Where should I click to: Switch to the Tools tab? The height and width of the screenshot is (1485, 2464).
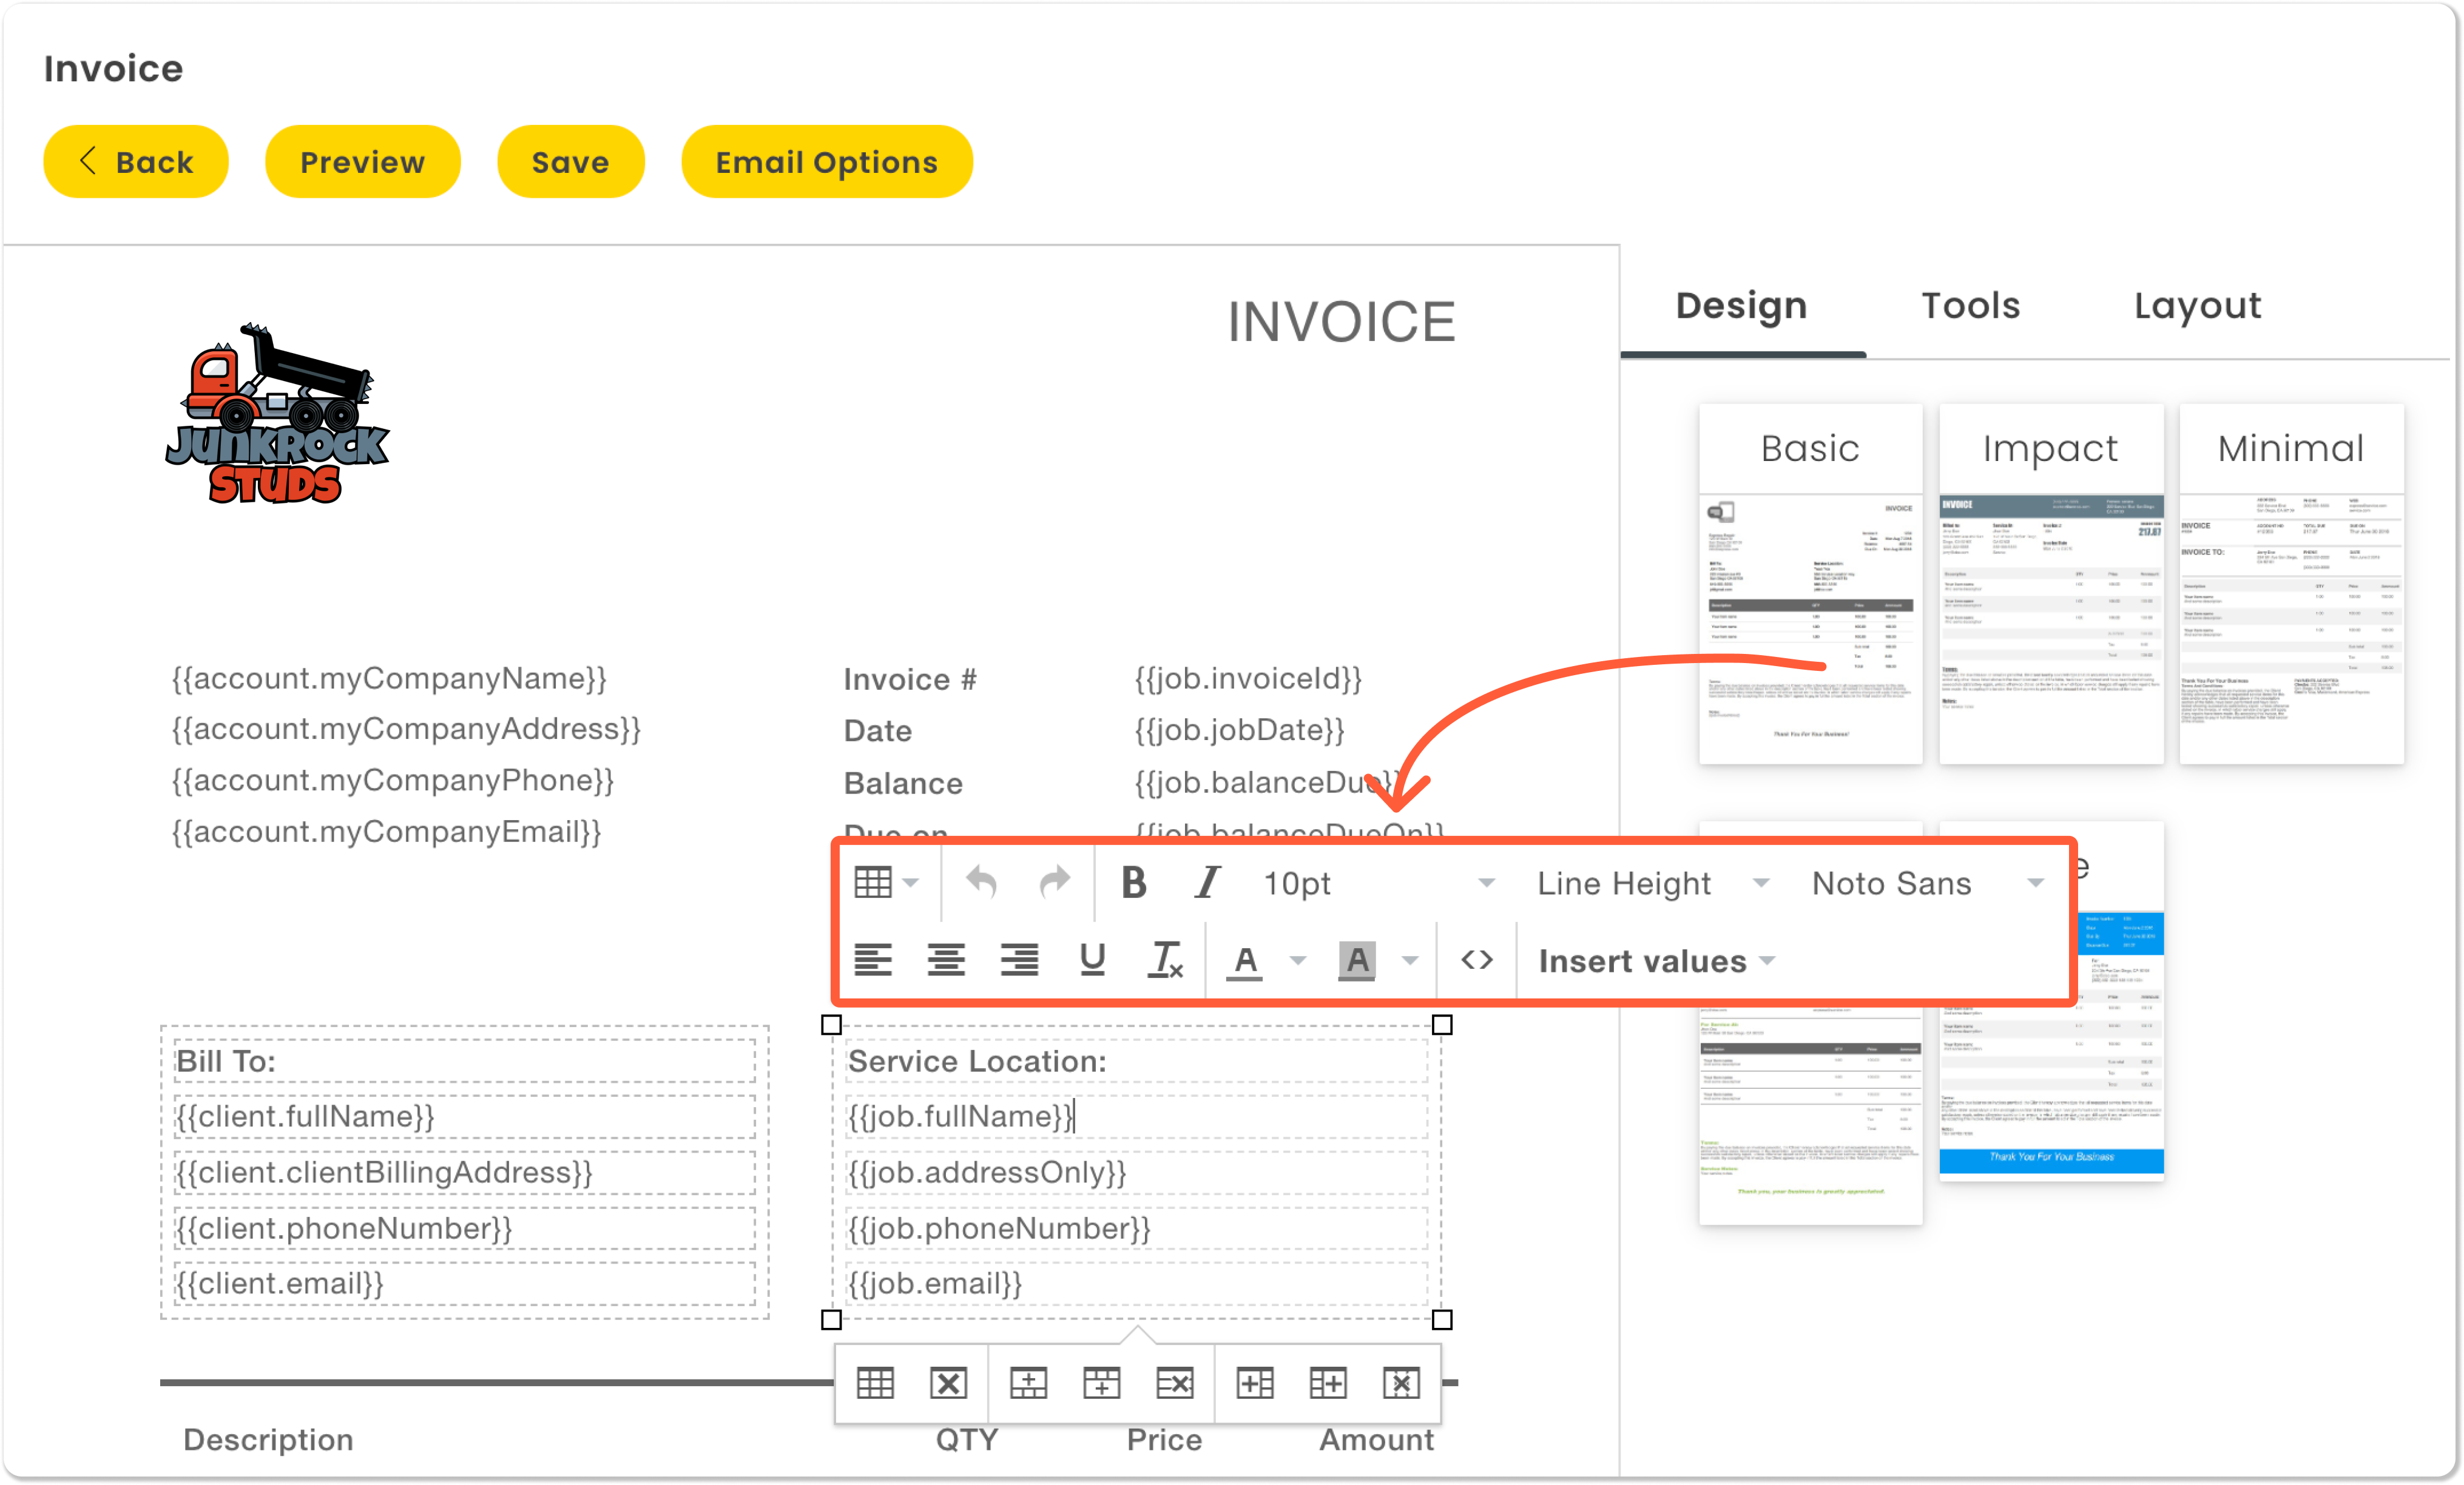(1971, 305)
